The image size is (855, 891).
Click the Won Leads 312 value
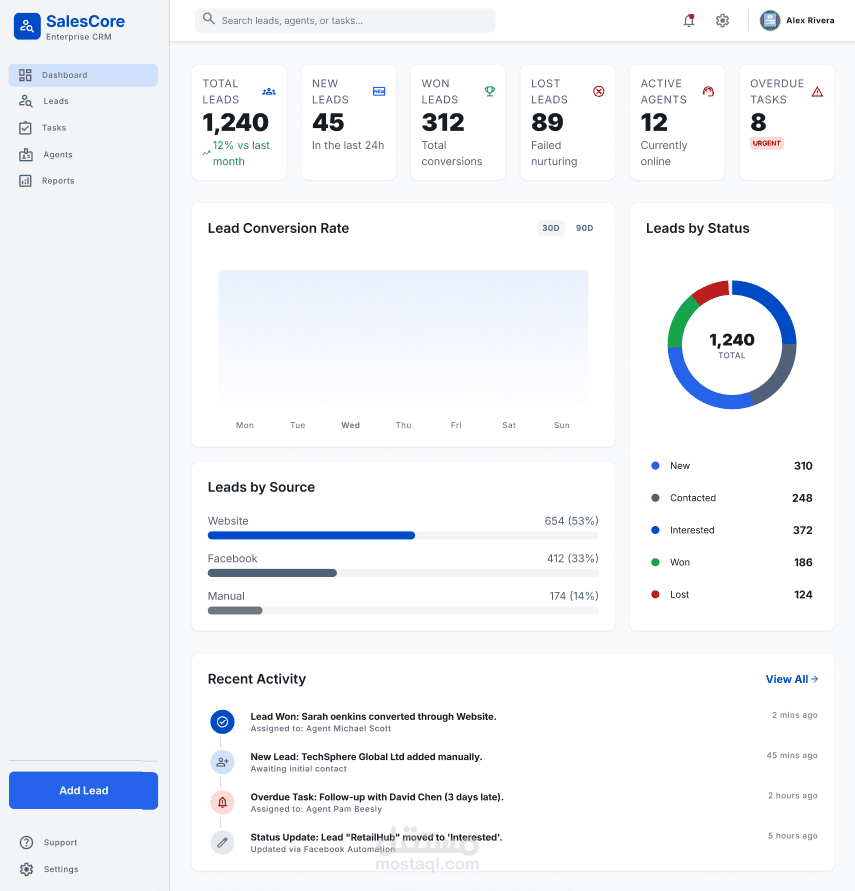[x=443, y=122]
